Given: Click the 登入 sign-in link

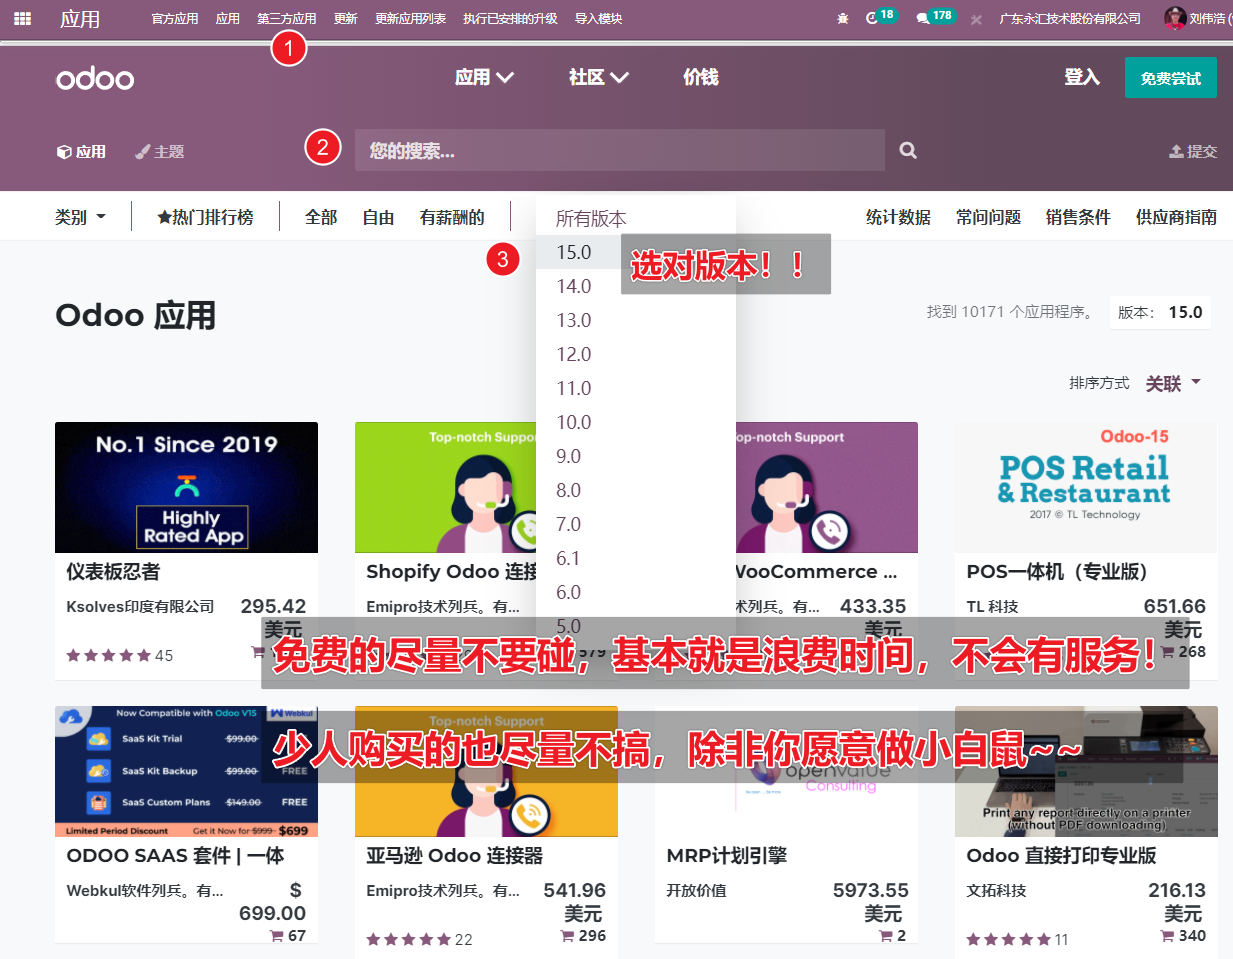Looking at the screenshot, I should [x=1081, y=77].
